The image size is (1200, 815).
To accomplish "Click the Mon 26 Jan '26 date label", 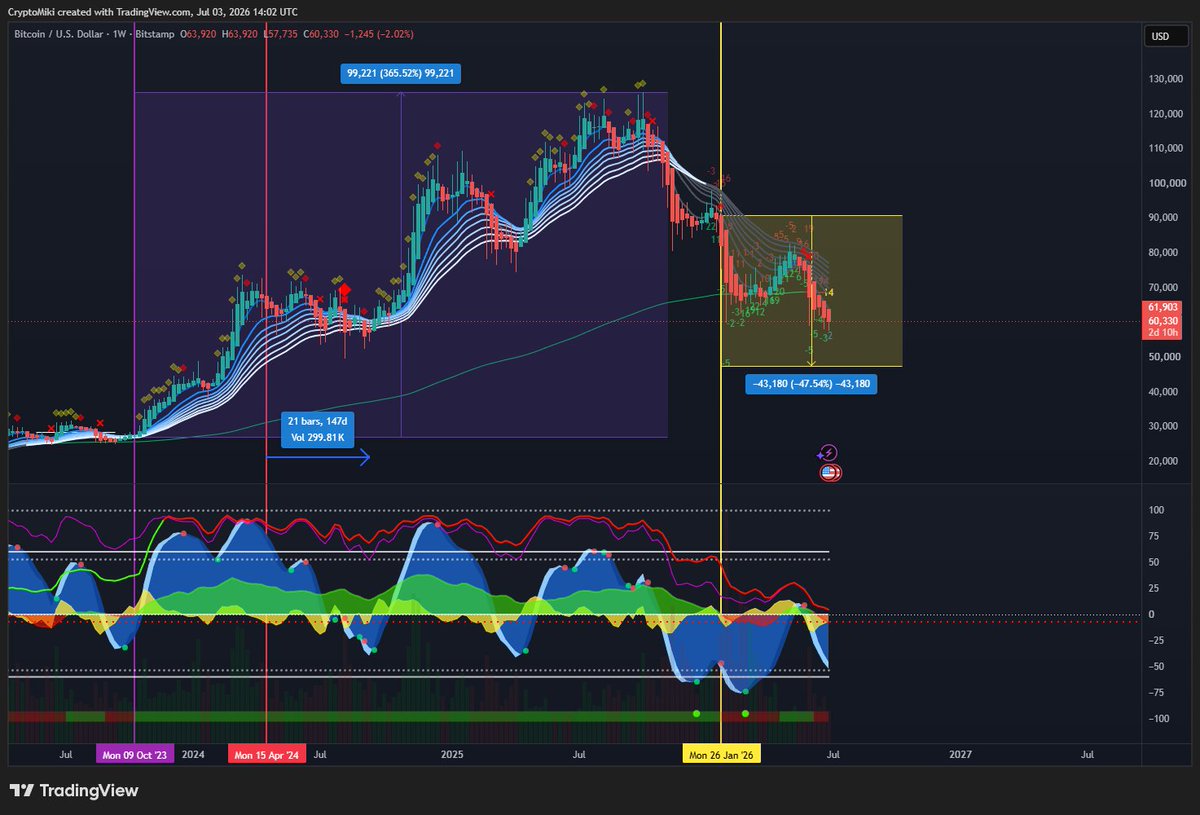I will (x=721, y=755).
